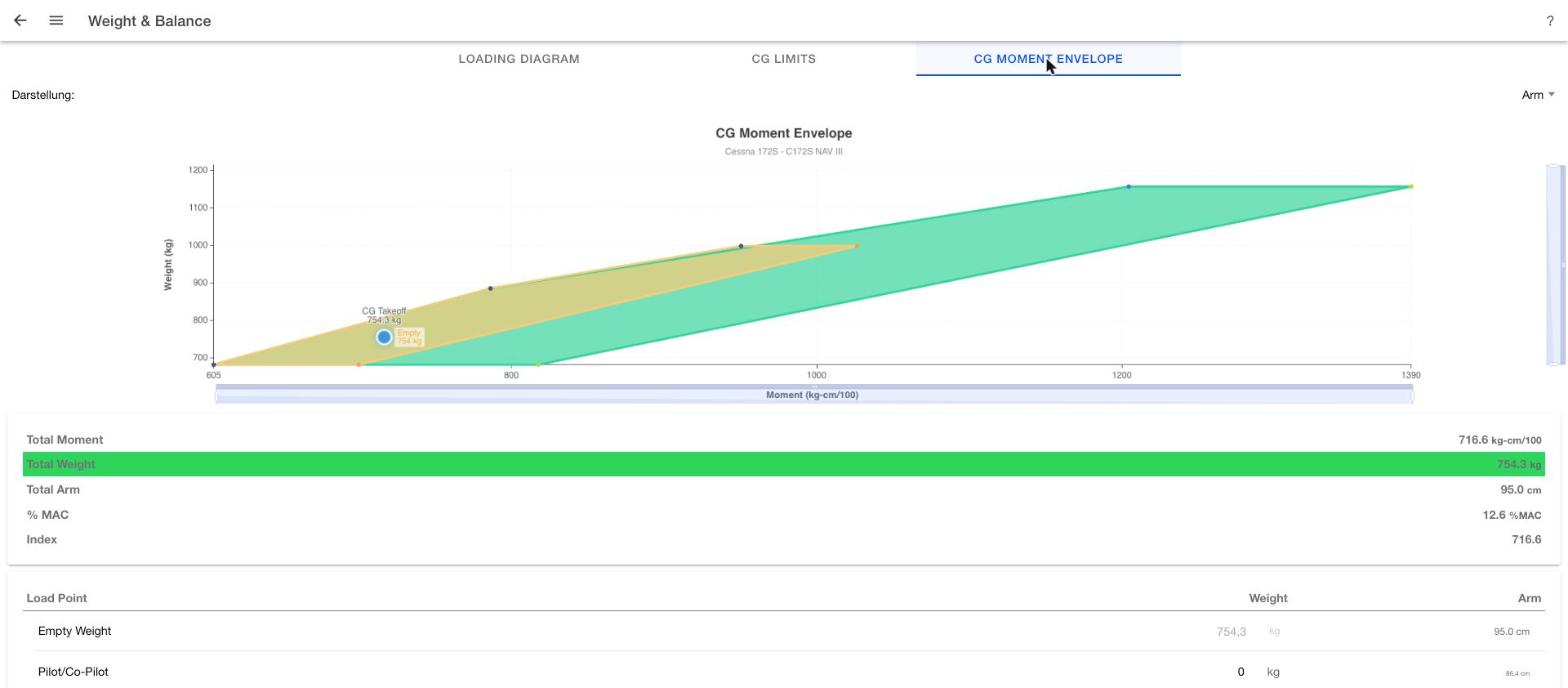Click the vertical weight zoom slider

[x=1554, y=265]
